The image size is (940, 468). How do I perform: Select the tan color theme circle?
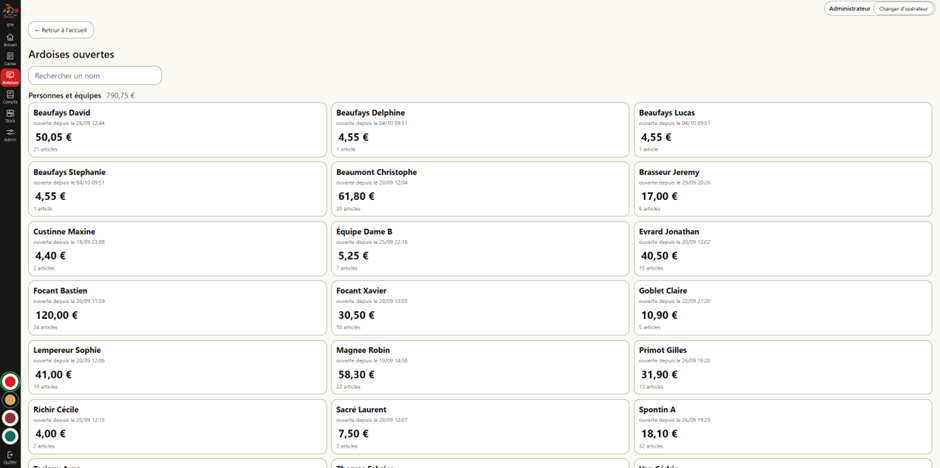tap(10, 400)
